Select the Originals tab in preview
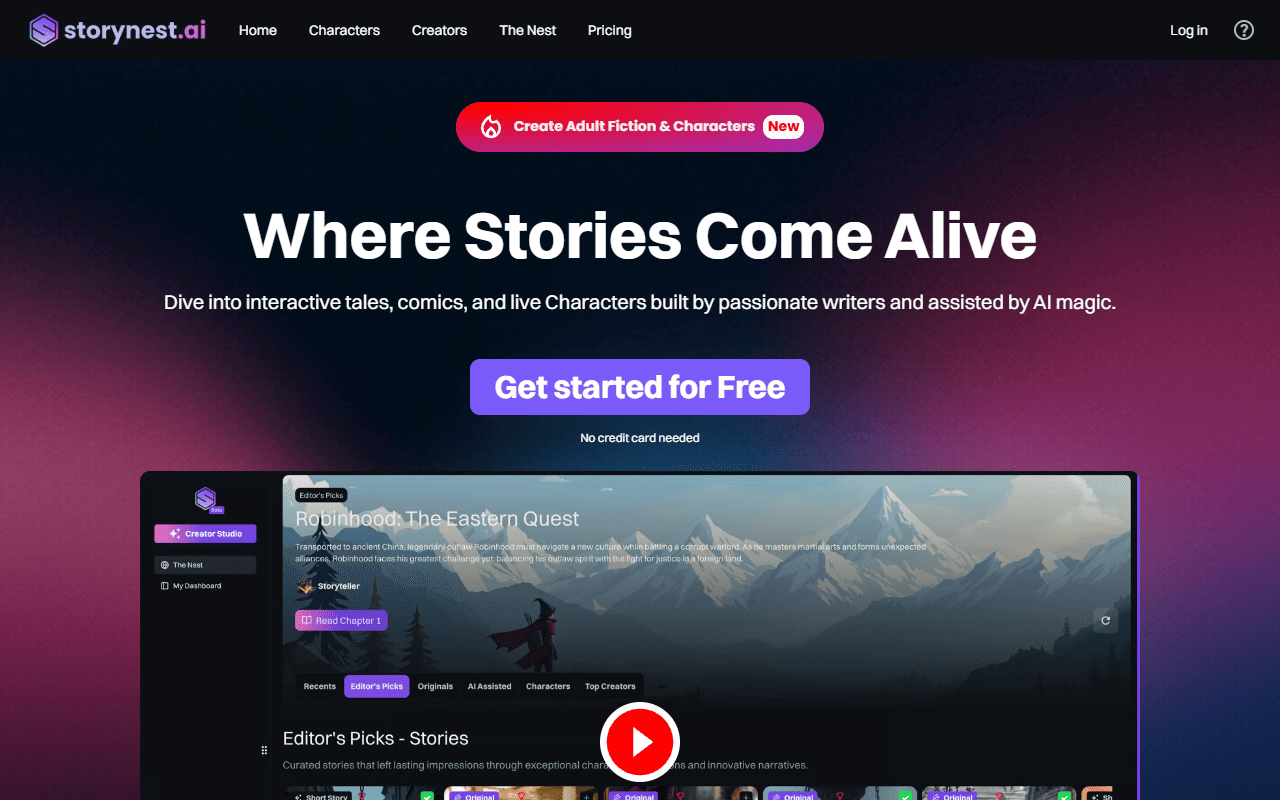Image resolution: width=1280 pixels, height=800 pixels. tap(435, 686)
